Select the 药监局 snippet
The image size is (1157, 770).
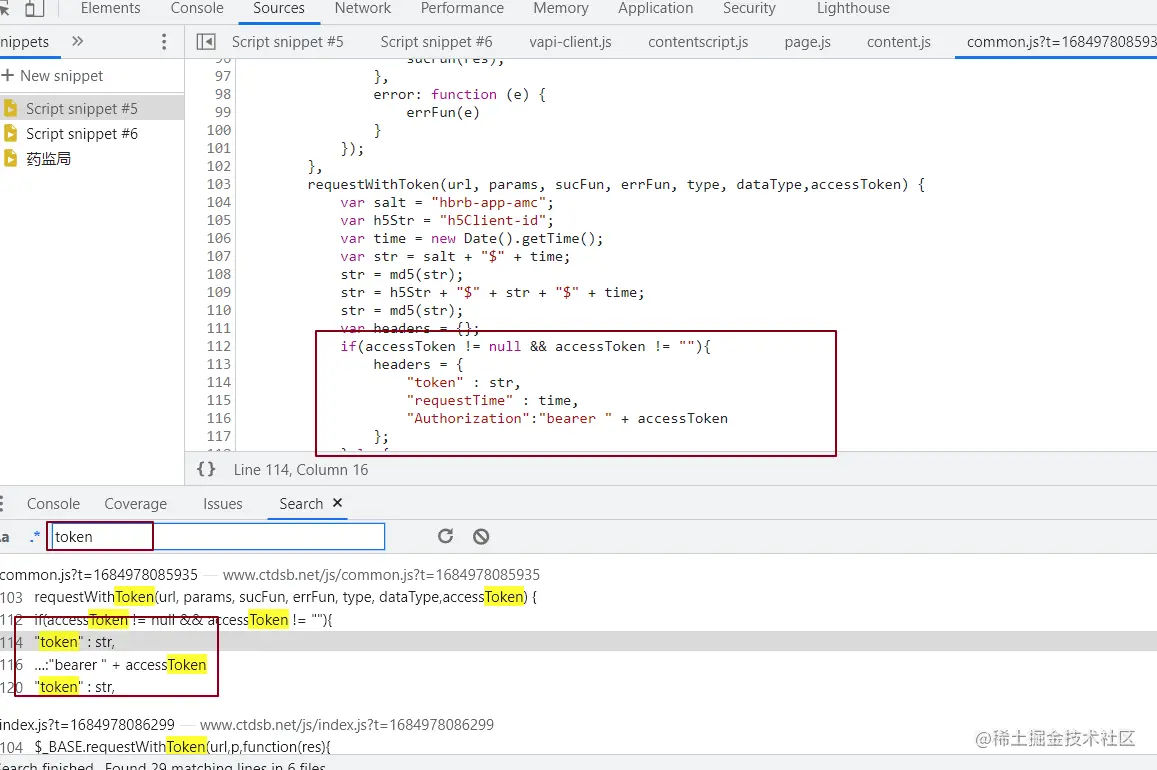(x=49, y=159)
